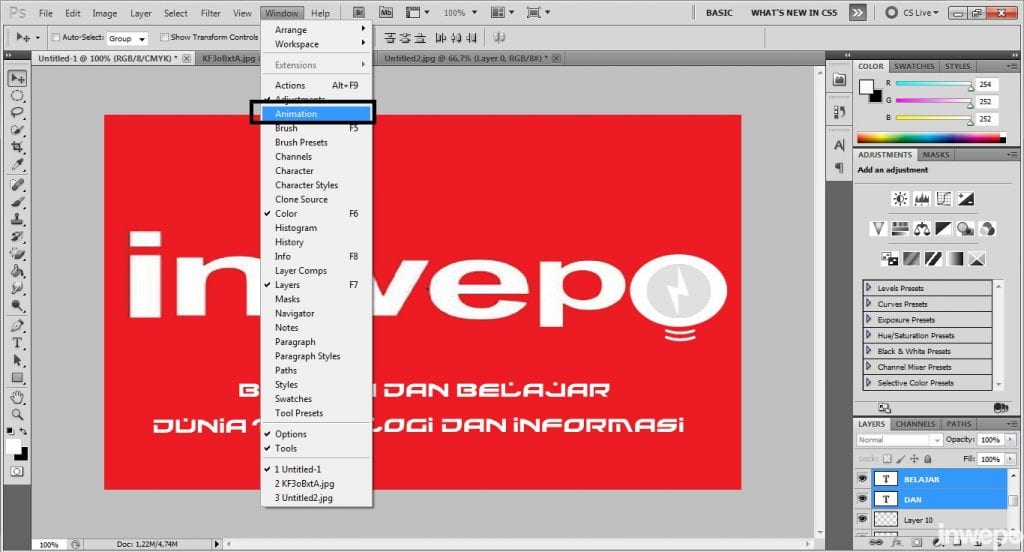The image size is (1024, 552).
Task: Switch to the Swatches tab
Action: (x=914, y=66)
